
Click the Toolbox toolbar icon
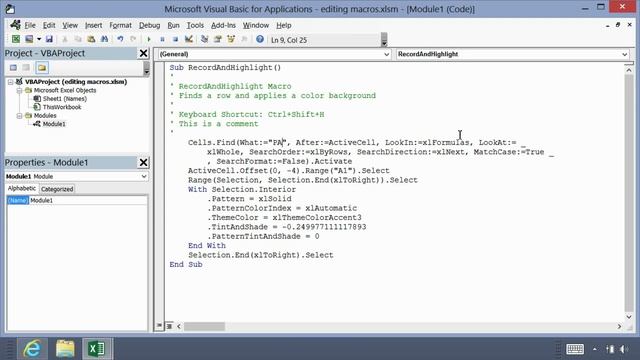[244, 39]
